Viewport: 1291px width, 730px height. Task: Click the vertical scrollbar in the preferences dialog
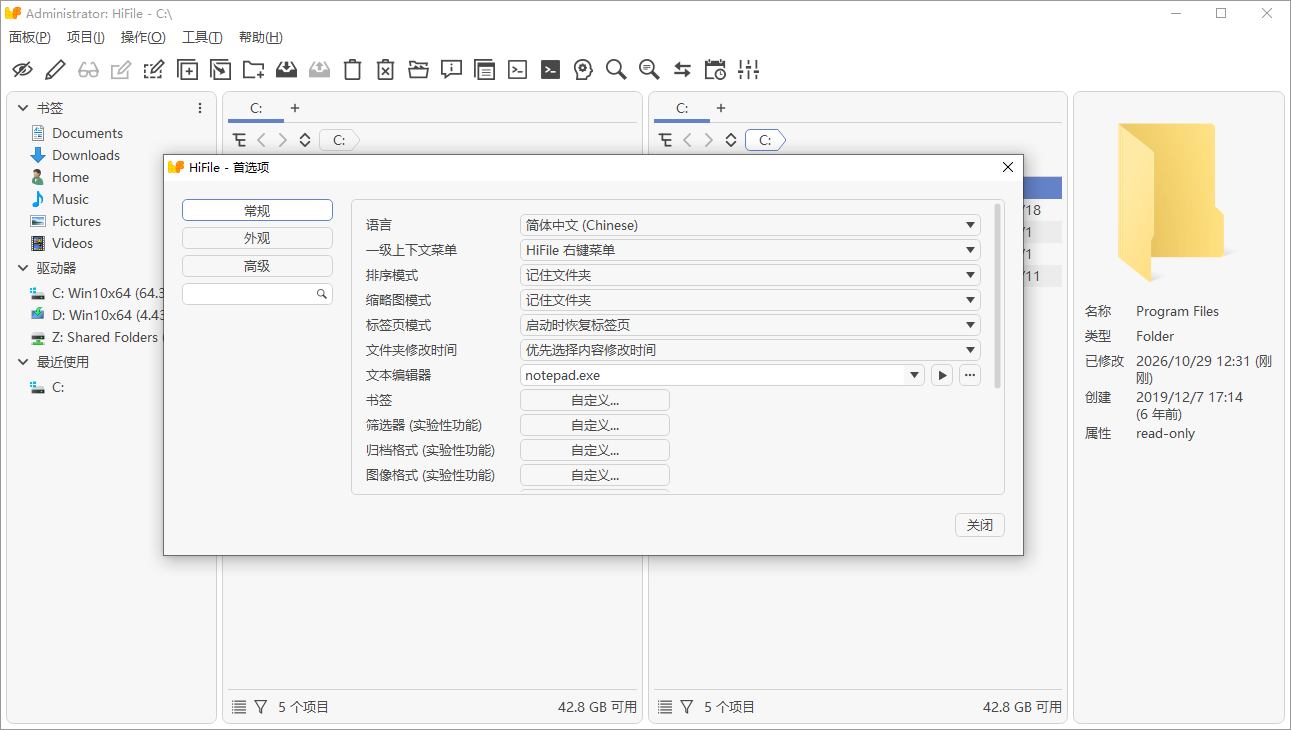point(997,295)
